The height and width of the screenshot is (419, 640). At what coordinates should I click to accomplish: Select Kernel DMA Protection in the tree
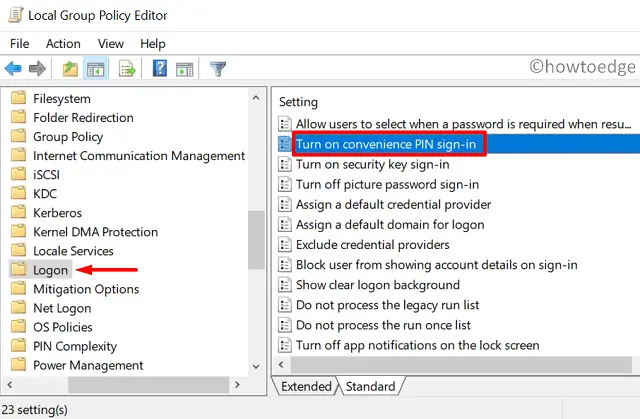(x=96, y=232)
